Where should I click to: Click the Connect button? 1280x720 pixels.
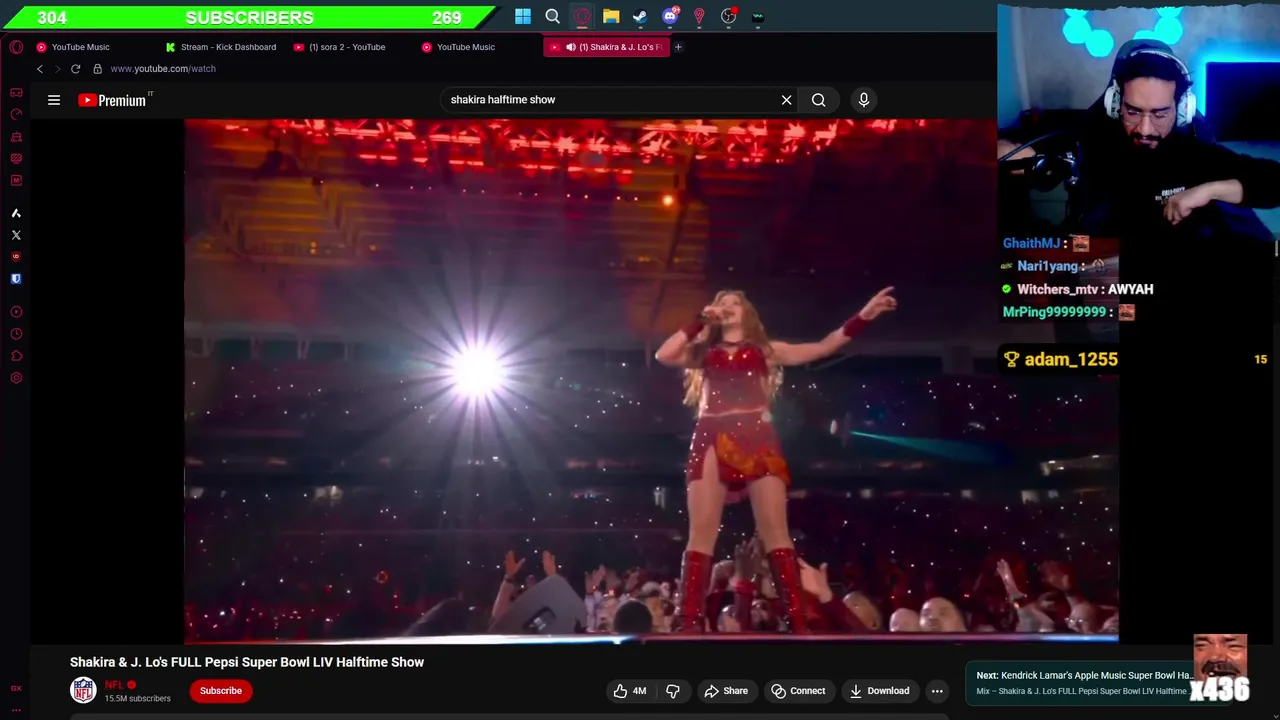click(798, 691)
